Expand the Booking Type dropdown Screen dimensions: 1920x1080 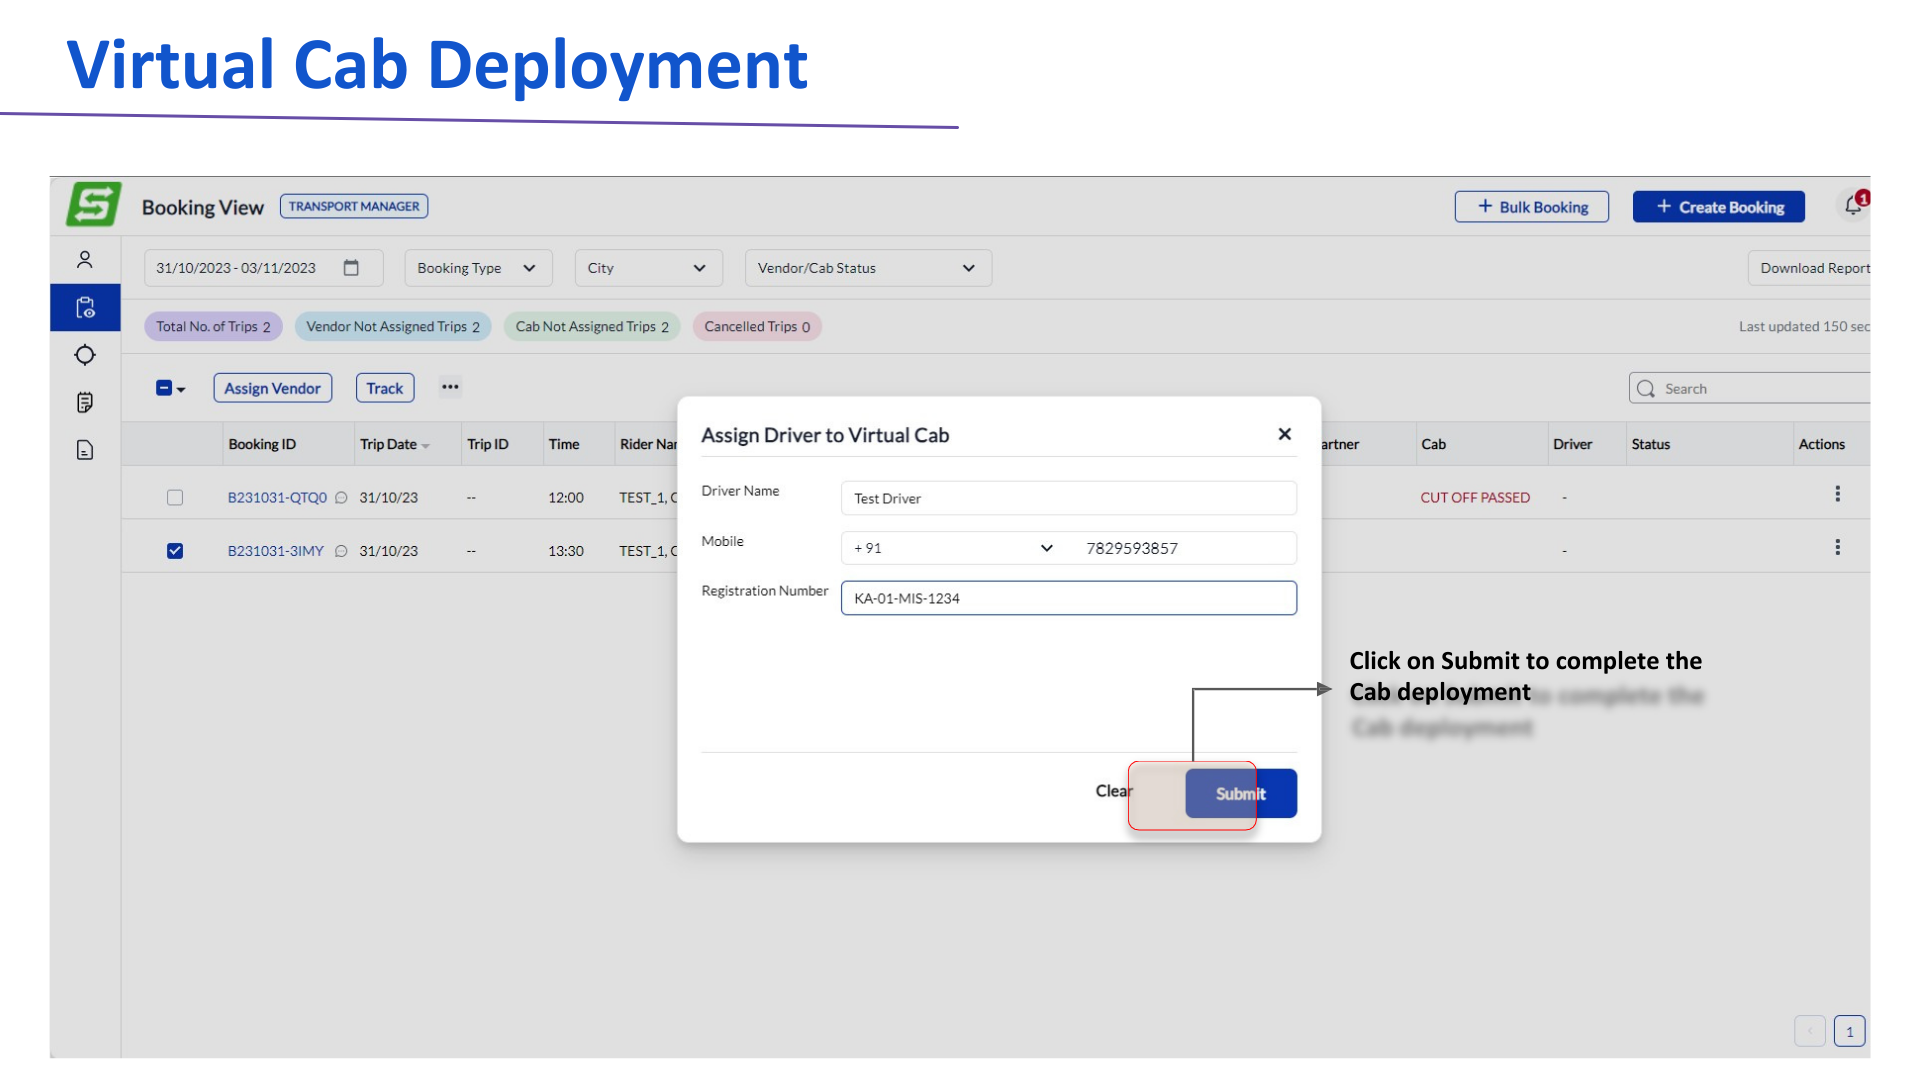(x=477, y=268)
